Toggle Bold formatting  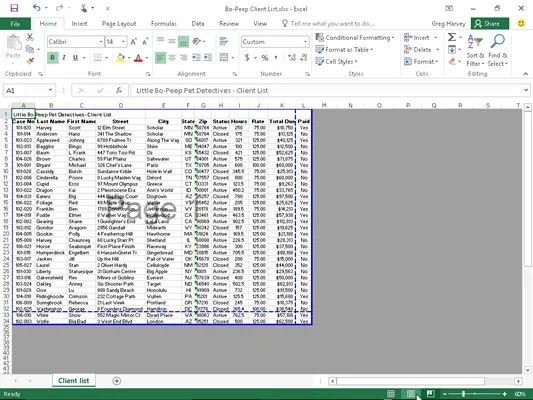coord(52,58)
